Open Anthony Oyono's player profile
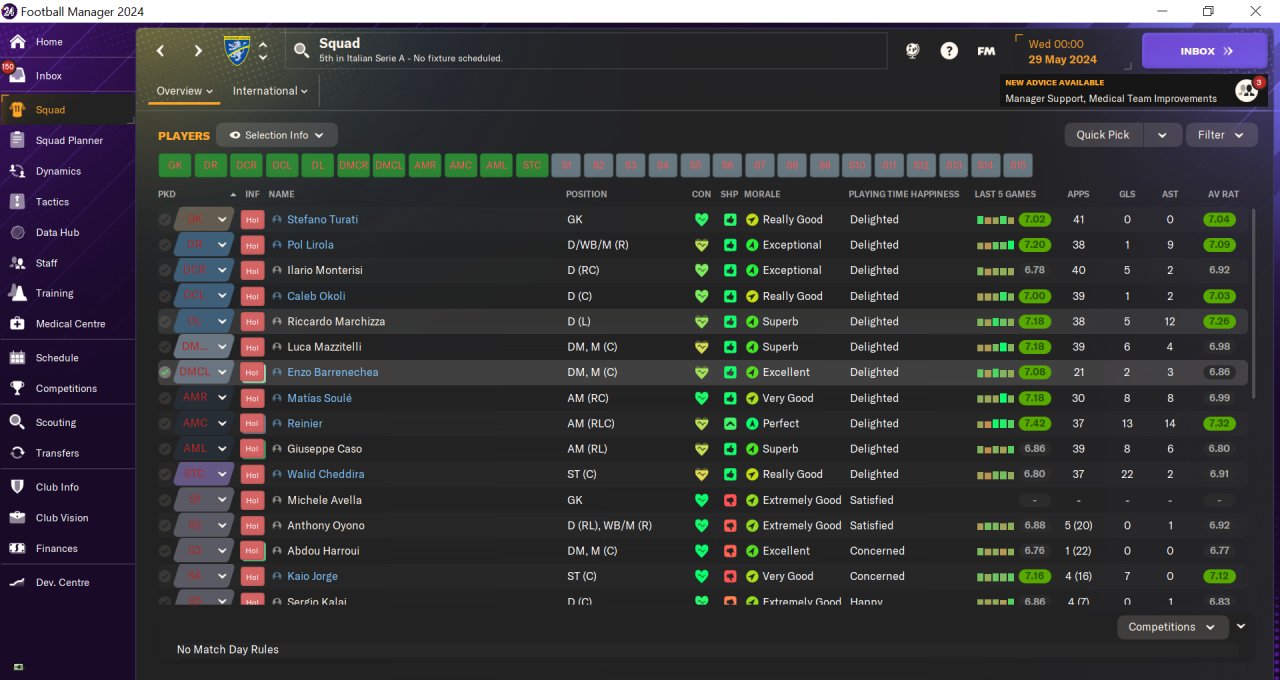This screenshot has width=1280, height=680. click(x=325, y=525)
